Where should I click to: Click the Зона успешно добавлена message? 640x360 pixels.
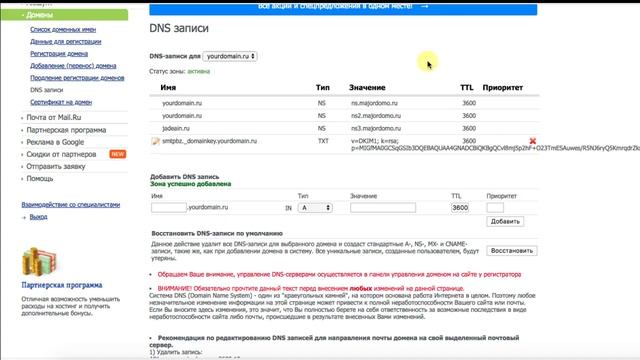pyautogui.click(x=191, y=184)
